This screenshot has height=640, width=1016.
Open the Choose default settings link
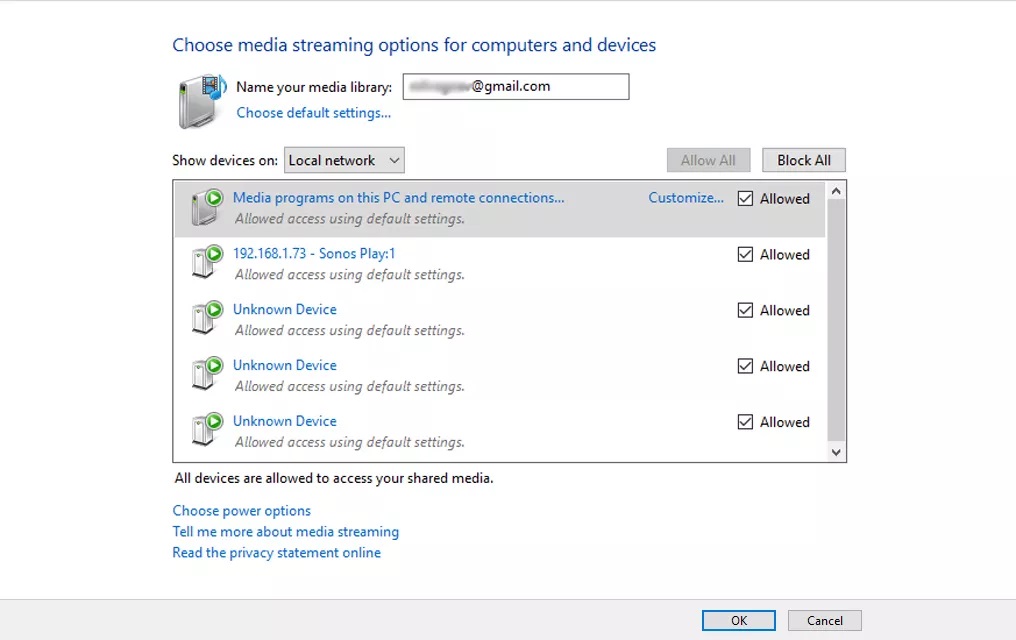[x=313, y=113]
